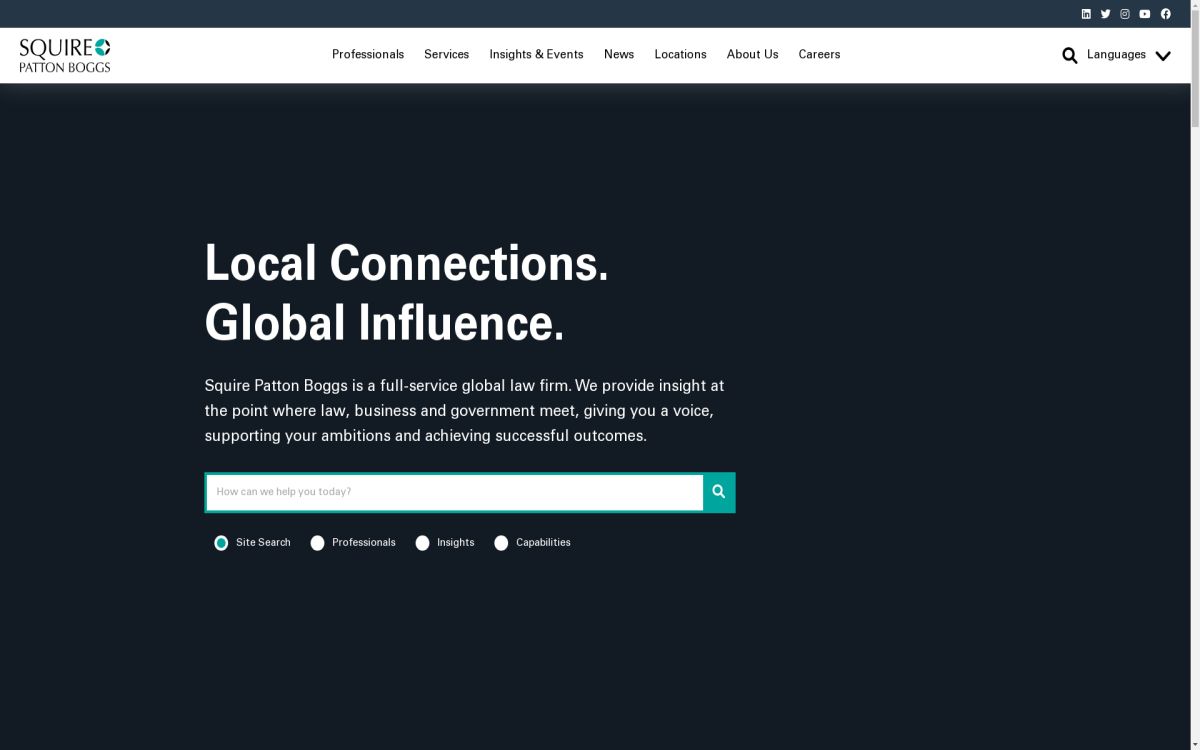The image size is (1200, 750).
Task: Visit the YouTube channel icon
Action: click(x=1145, y=14)
